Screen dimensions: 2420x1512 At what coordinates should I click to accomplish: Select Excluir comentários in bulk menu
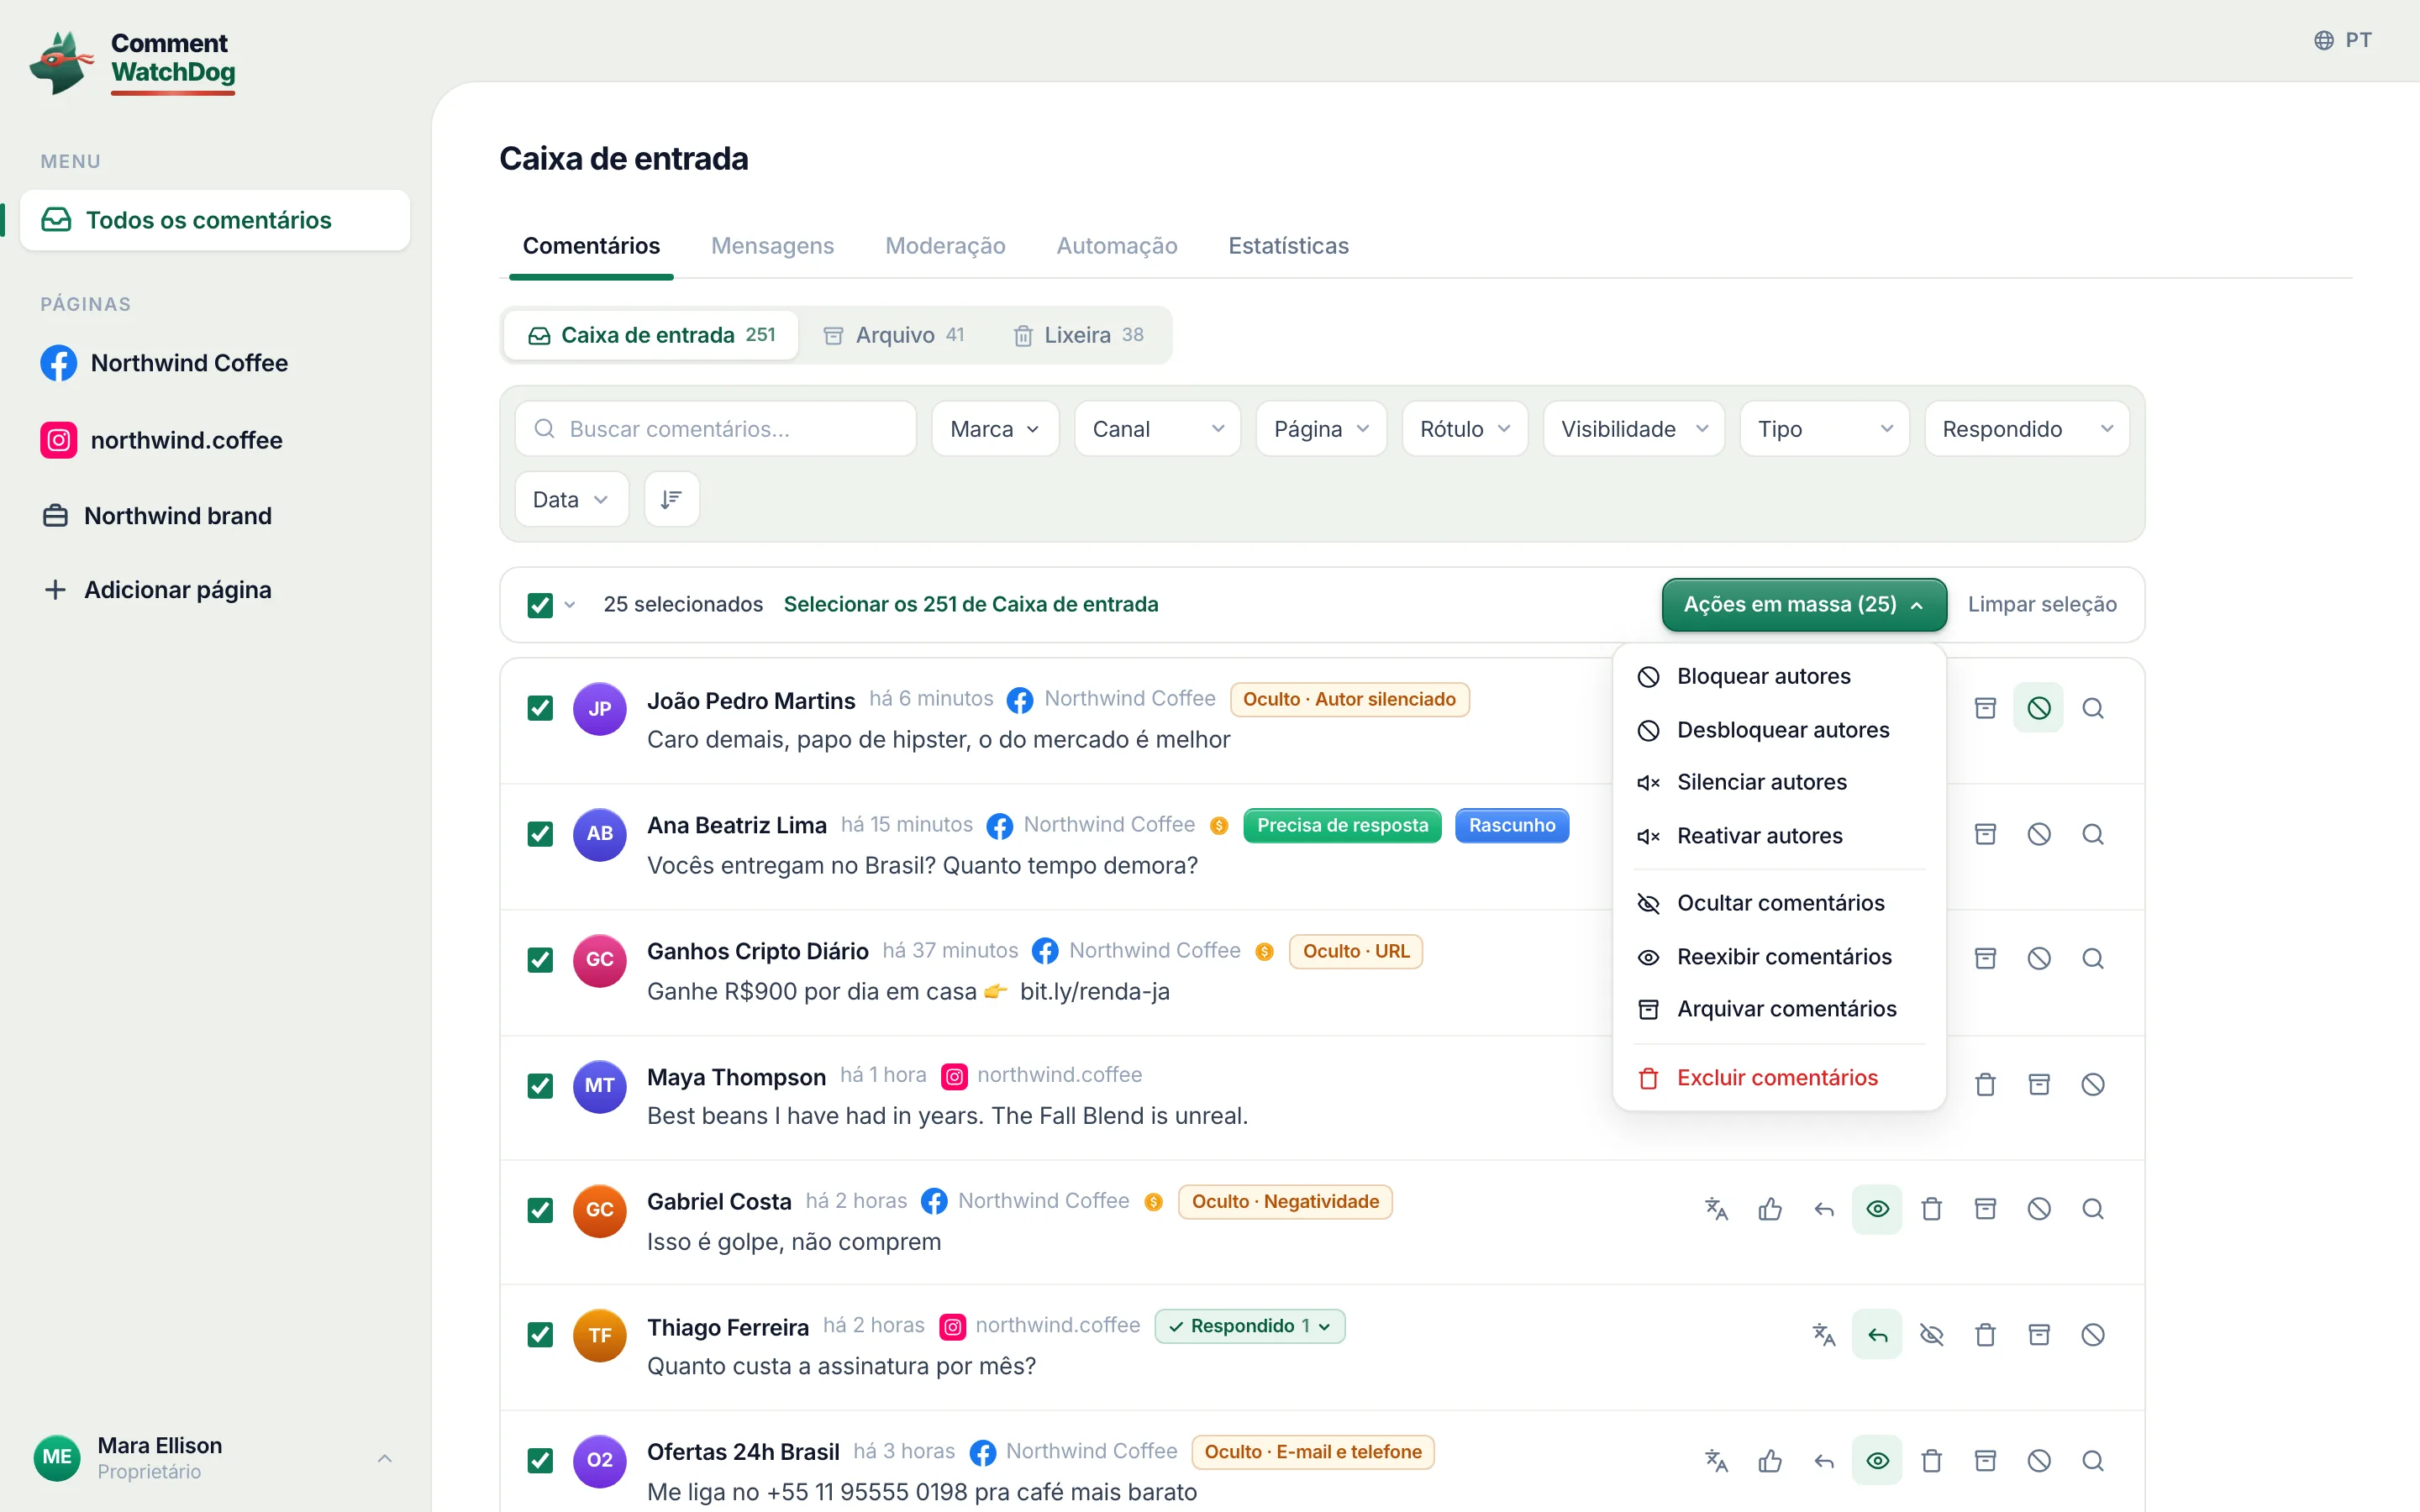tap(1779, 1078)
